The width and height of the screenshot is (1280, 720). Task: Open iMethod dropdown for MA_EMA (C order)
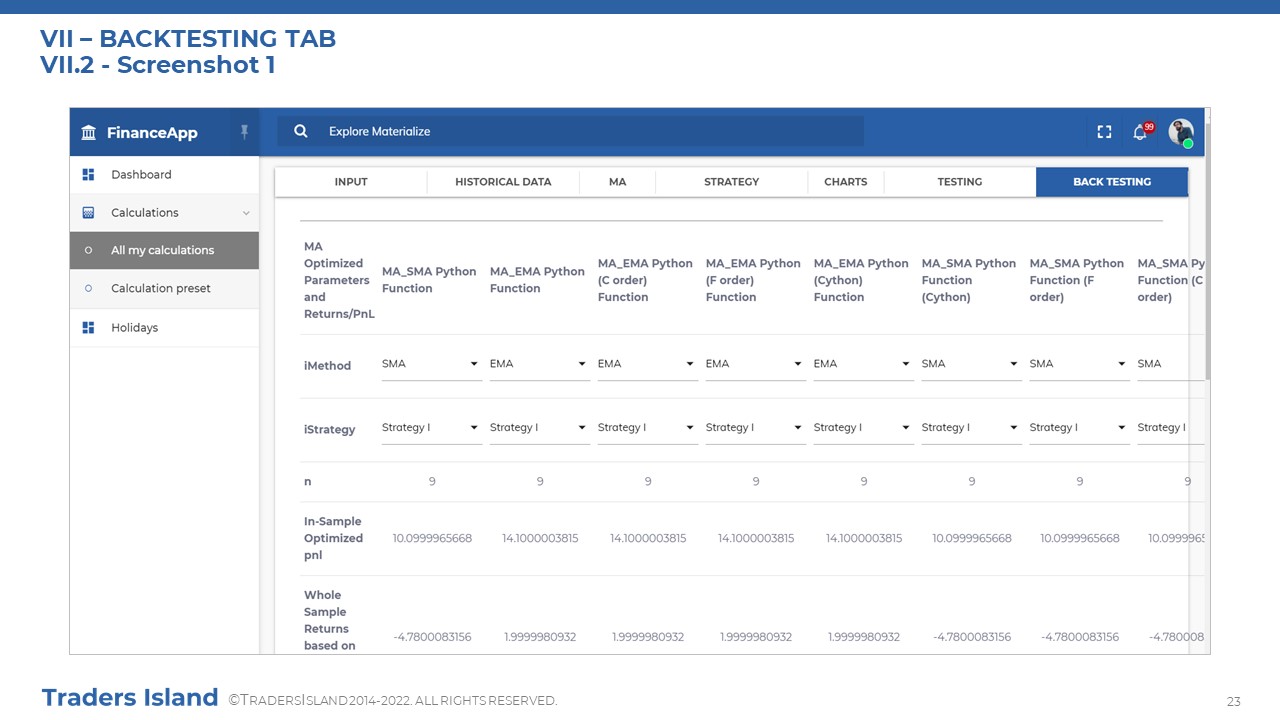coord(647,364)
